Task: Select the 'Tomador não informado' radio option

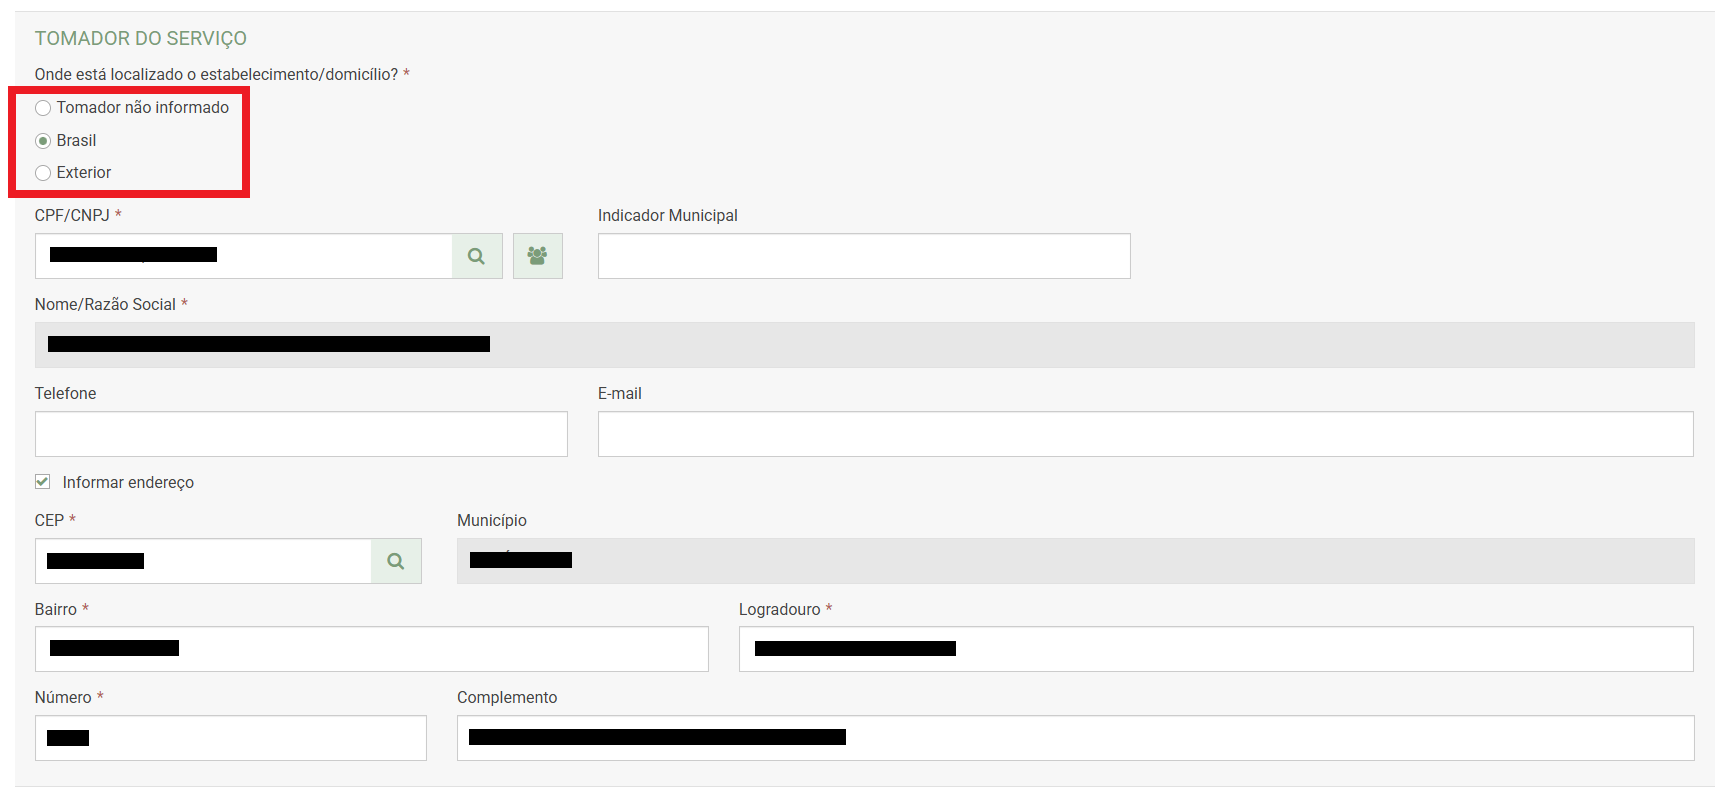Action: coord(43,108)
